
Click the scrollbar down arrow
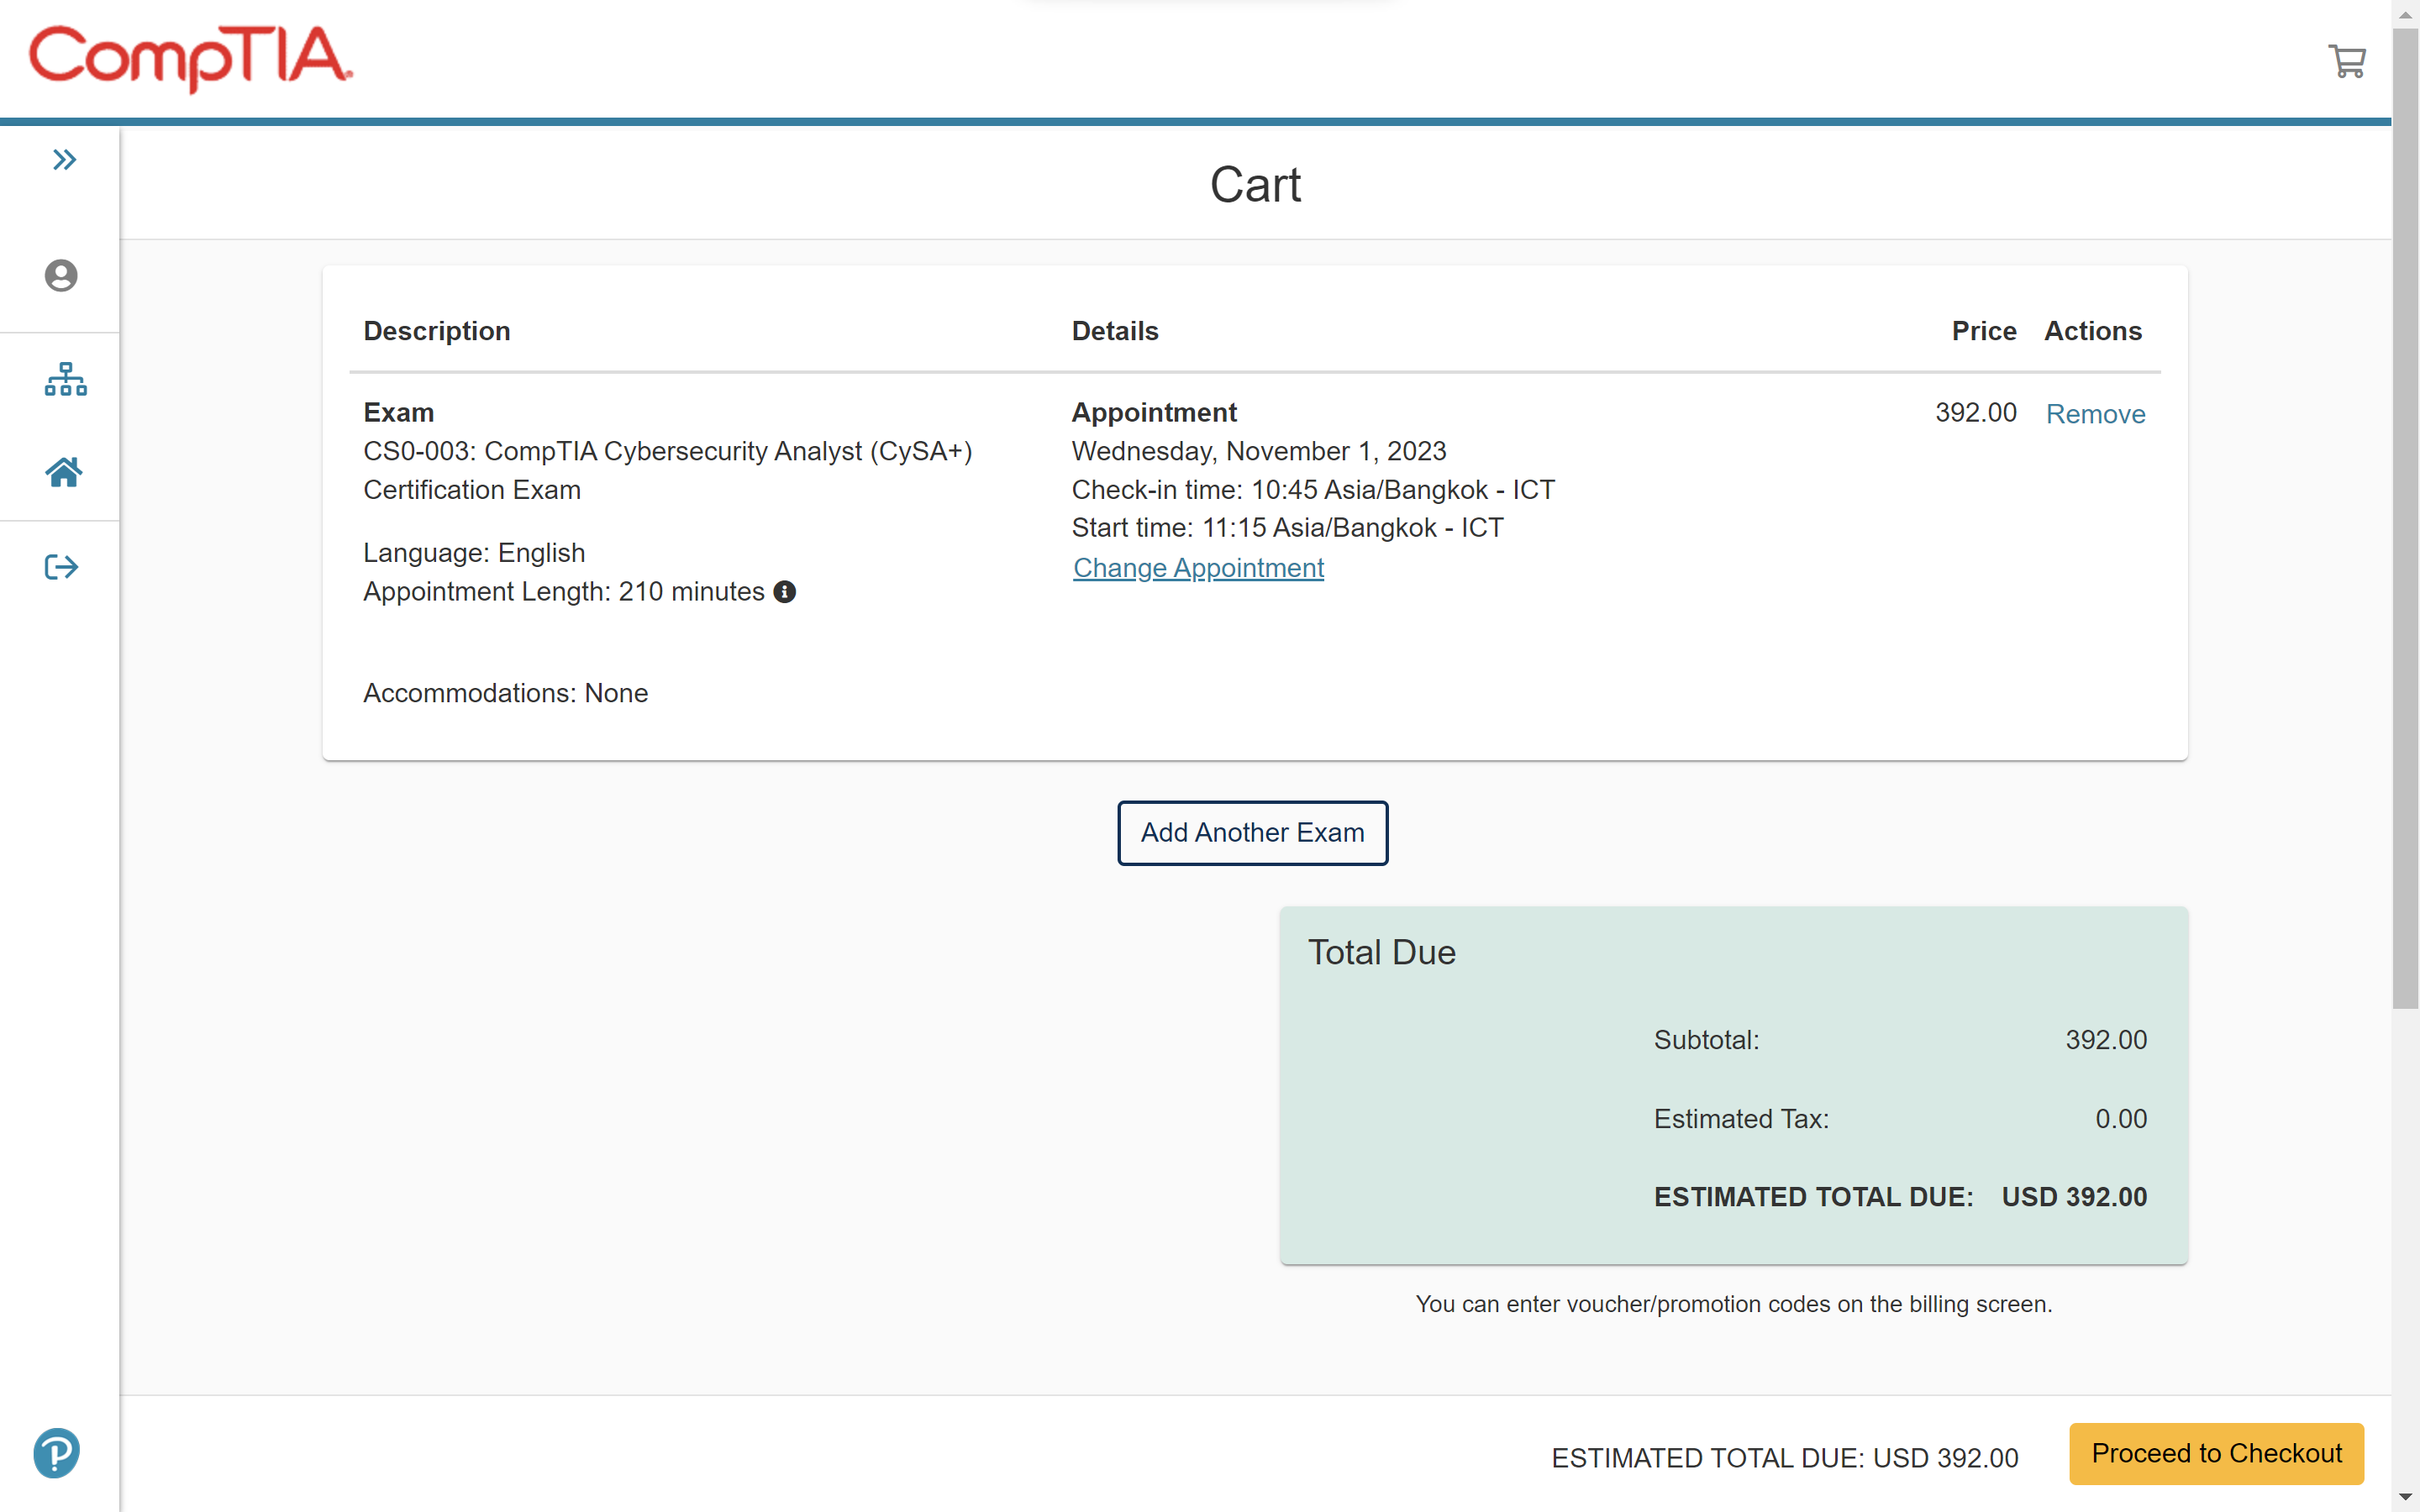(2405, 1497)
